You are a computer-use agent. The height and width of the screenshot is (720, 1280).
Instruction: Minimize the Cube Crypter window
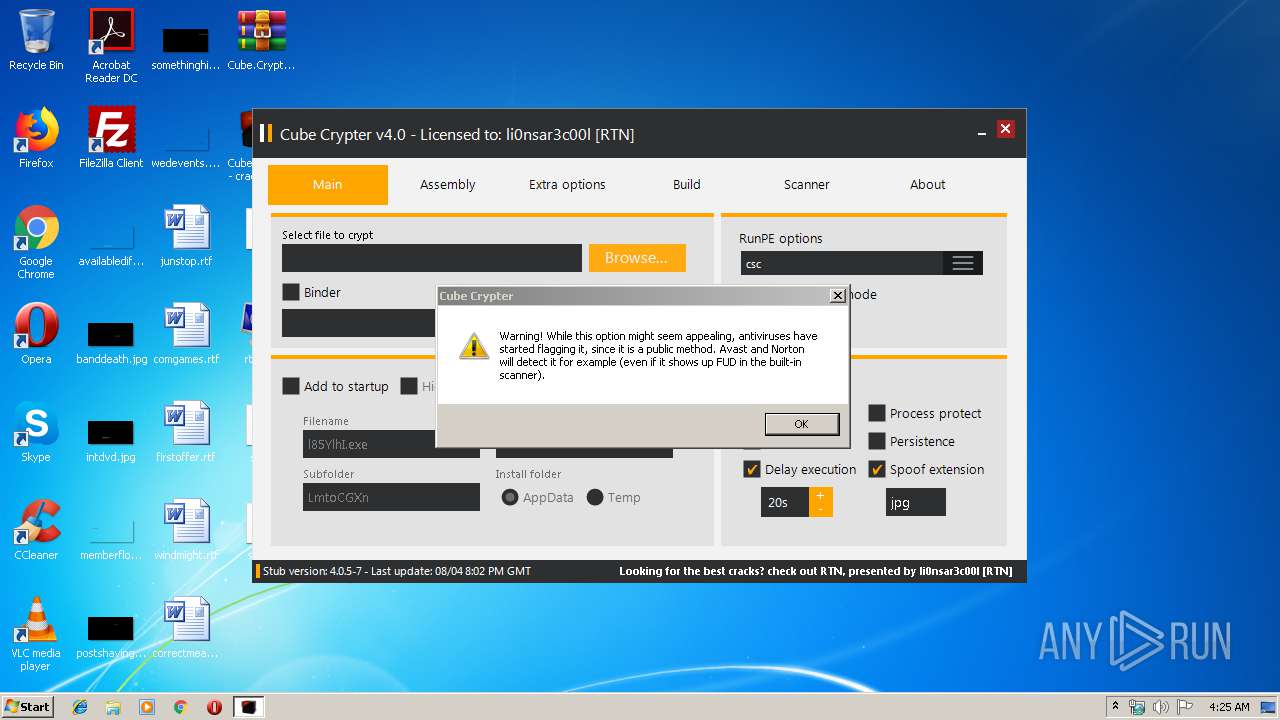[981, 132]
